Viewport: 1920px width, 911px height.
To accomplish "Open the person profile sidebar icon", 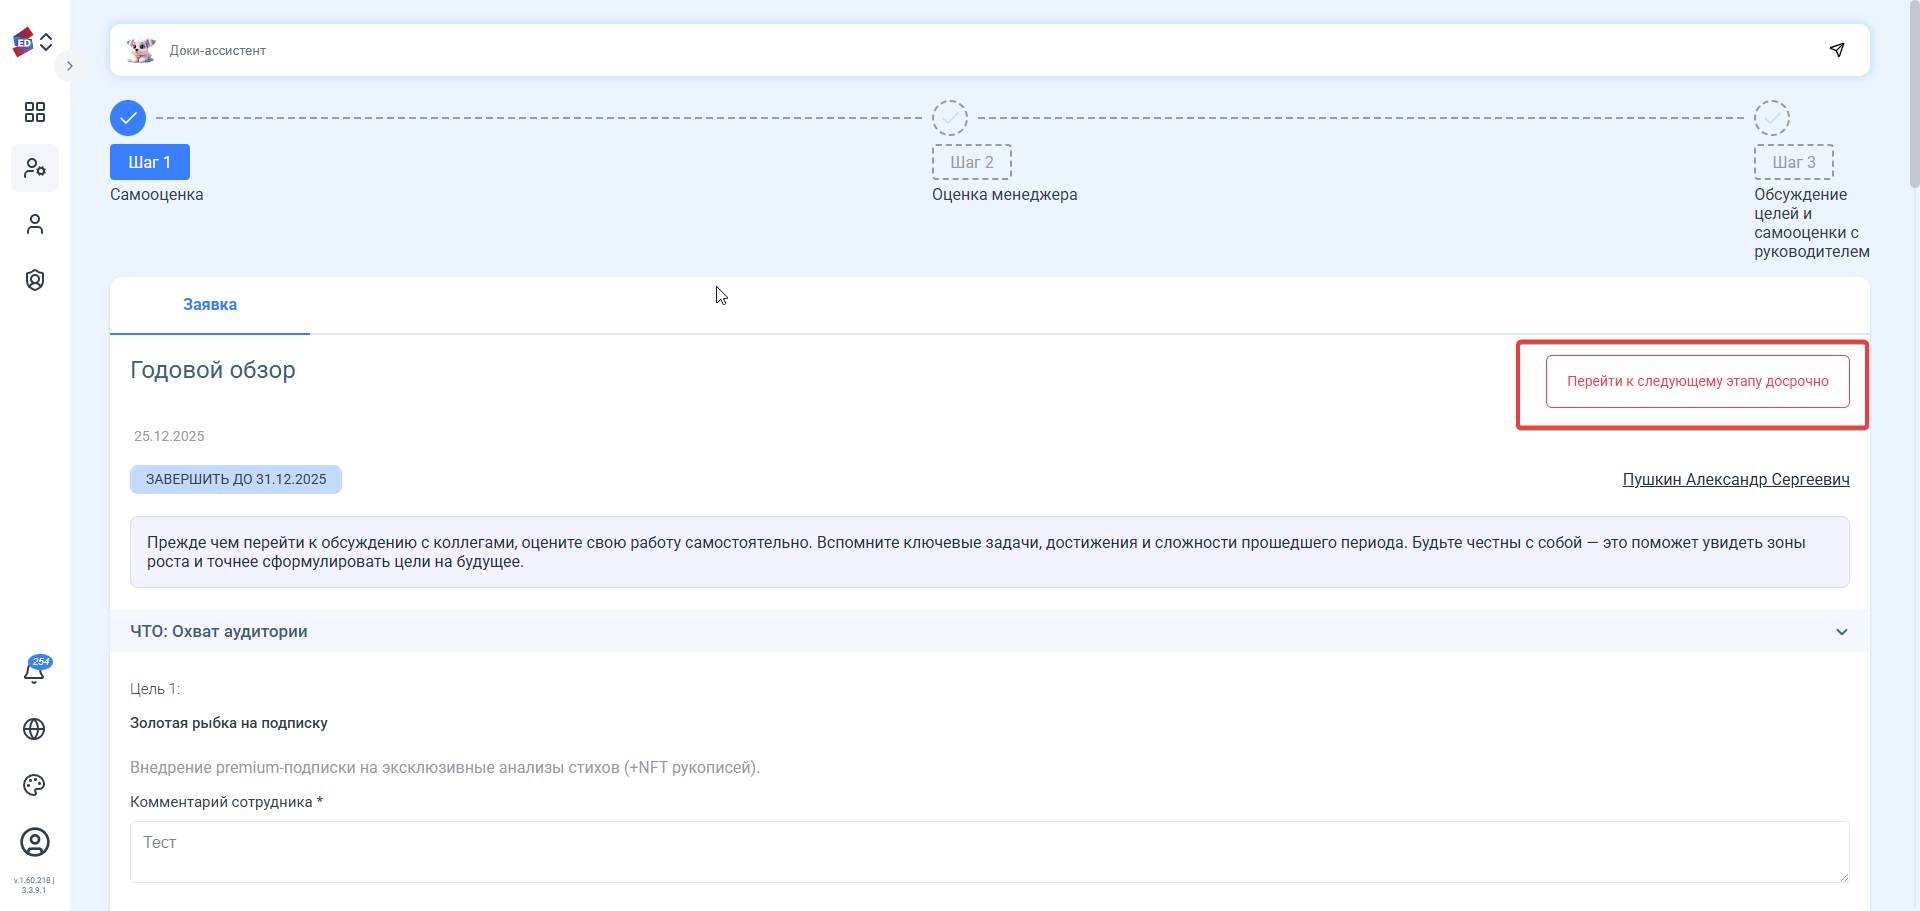I will pos(35,224).
